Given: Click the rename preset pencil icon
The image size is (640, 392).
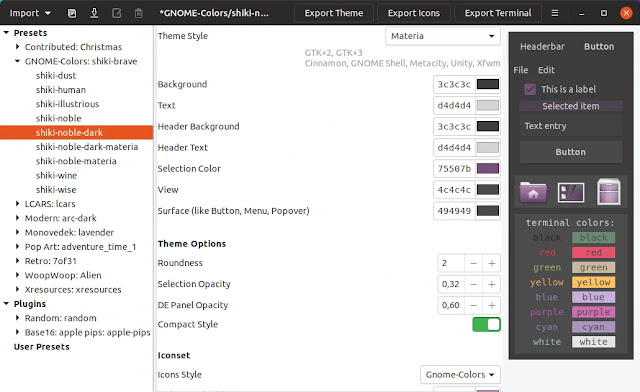Looking at the screenshot, I should pos(117,13).
